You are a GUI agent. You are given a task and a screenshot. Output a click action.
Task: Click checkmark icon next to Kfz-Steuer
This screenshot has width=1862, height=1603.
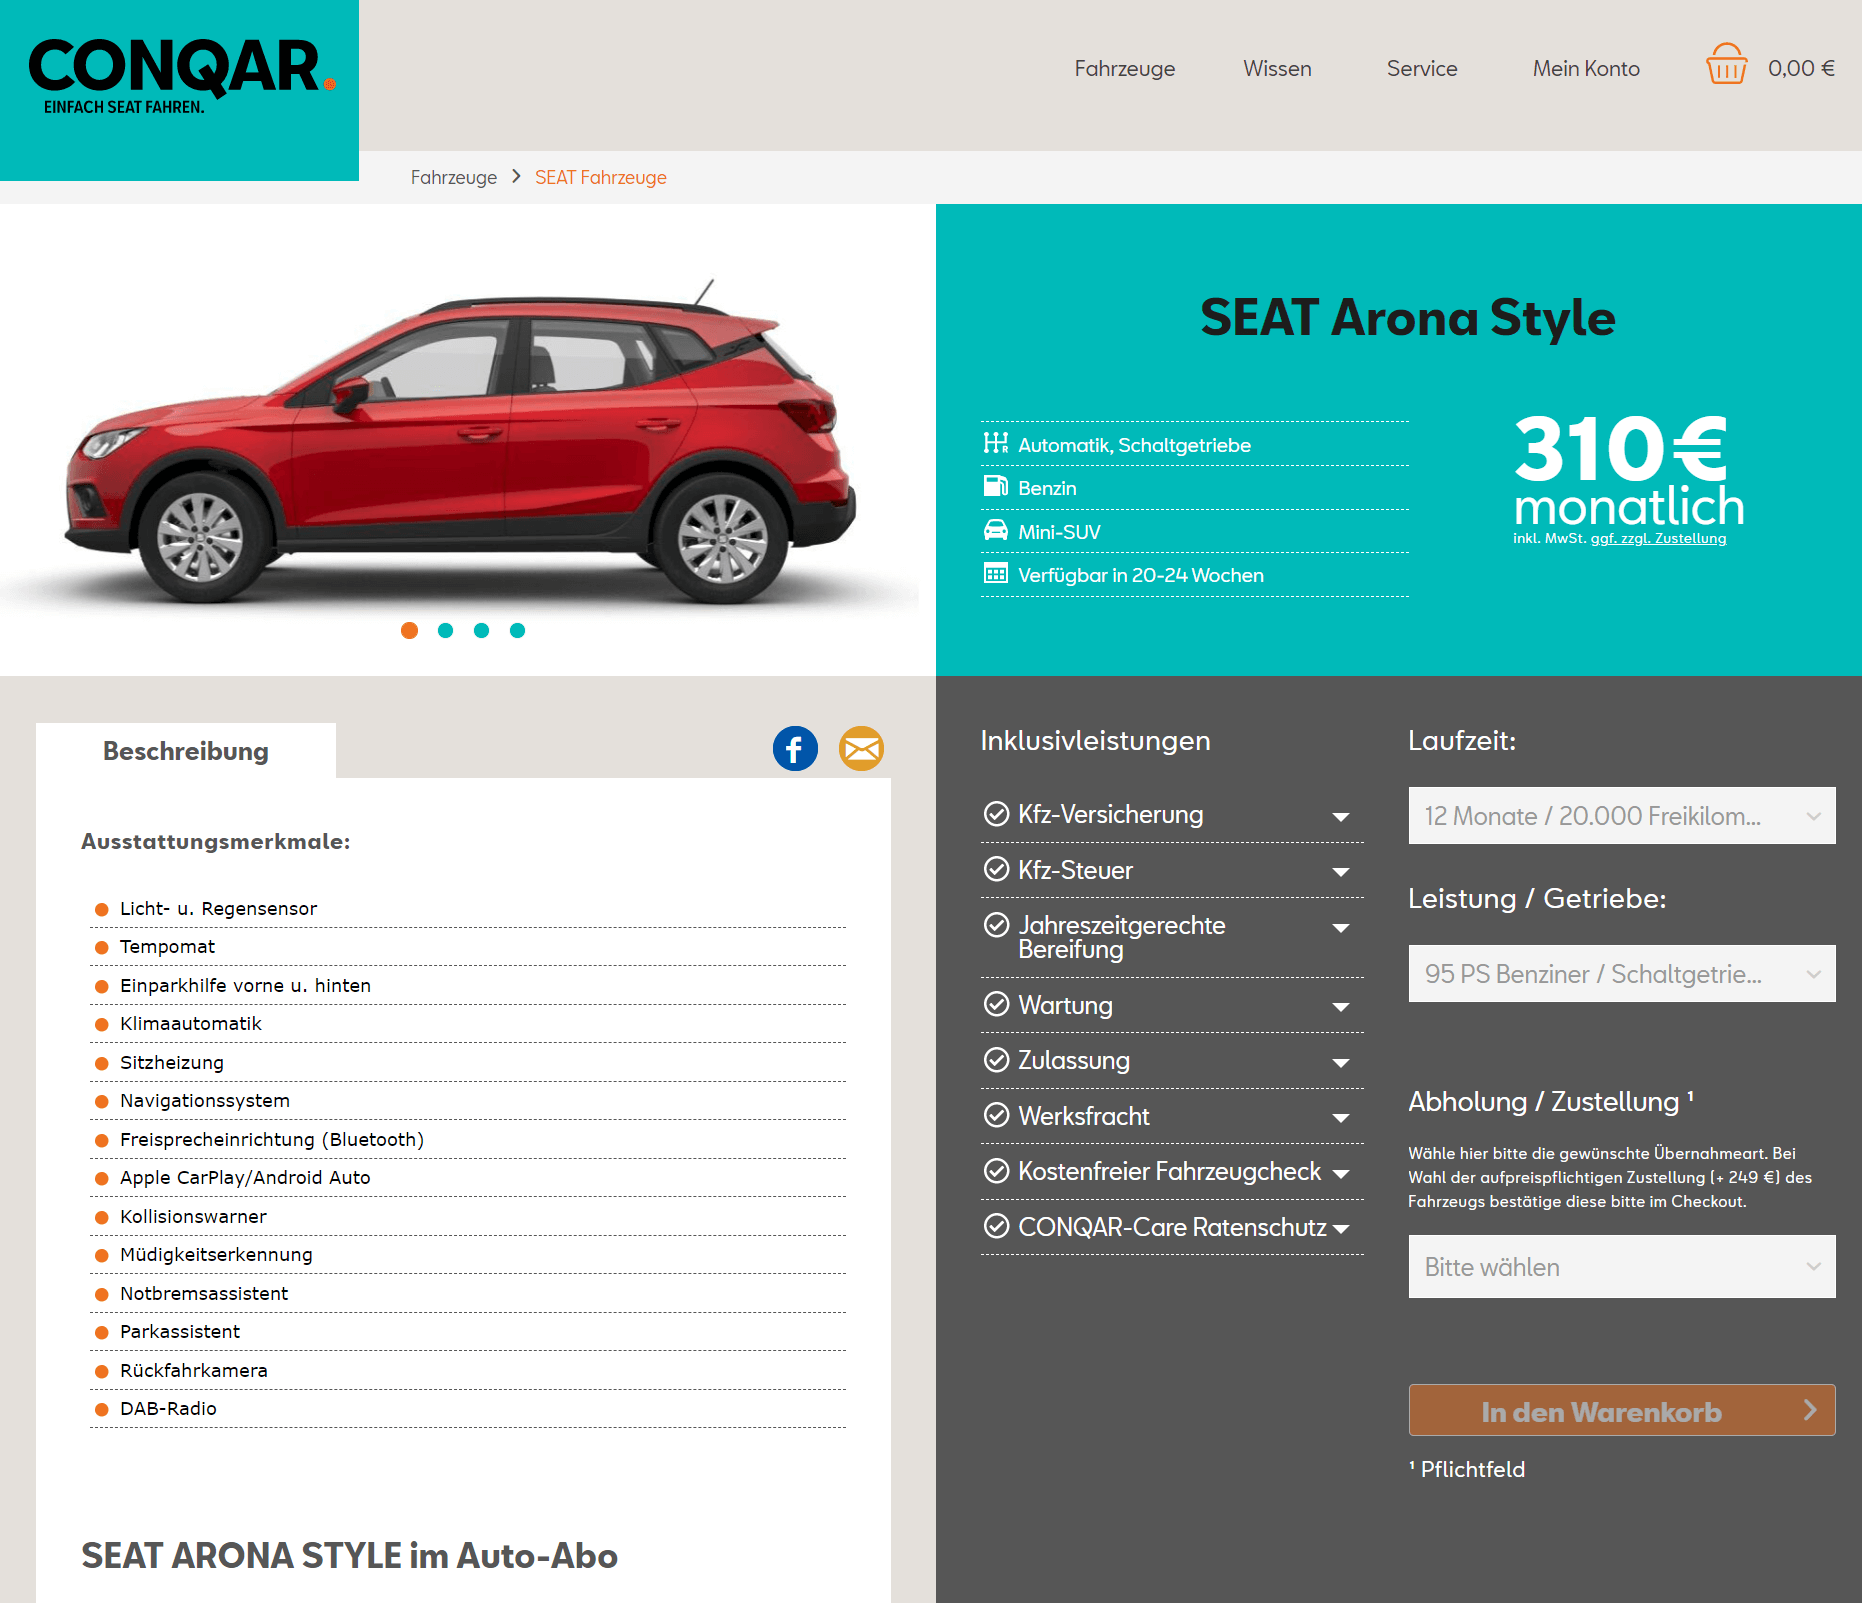point(996,869)
